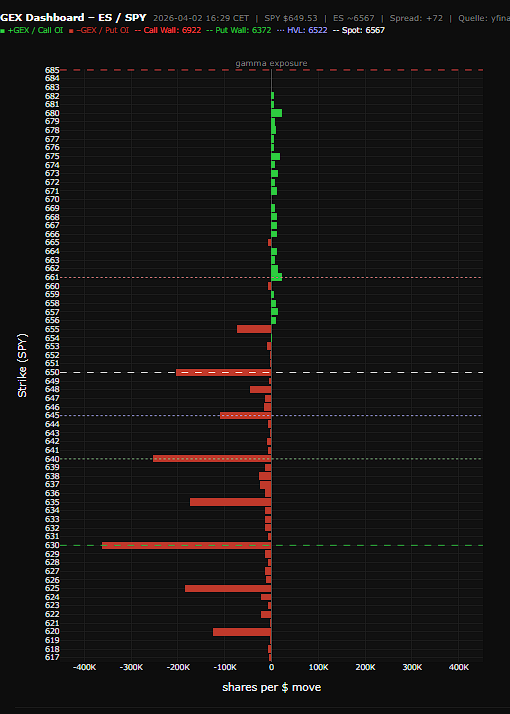
Task: Click the red bar at strike 635
Action: pos(230,502)
